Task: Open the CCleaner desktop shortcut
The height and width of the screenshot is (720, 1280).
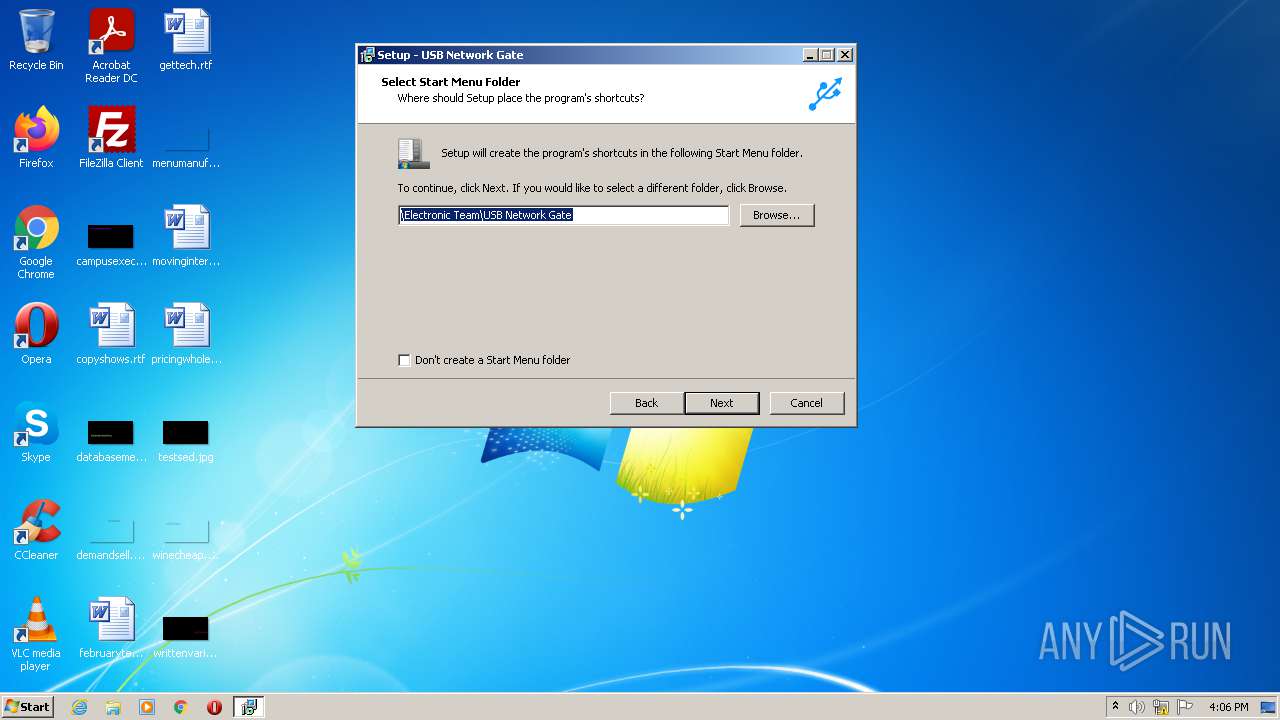Action: (36, 530)
